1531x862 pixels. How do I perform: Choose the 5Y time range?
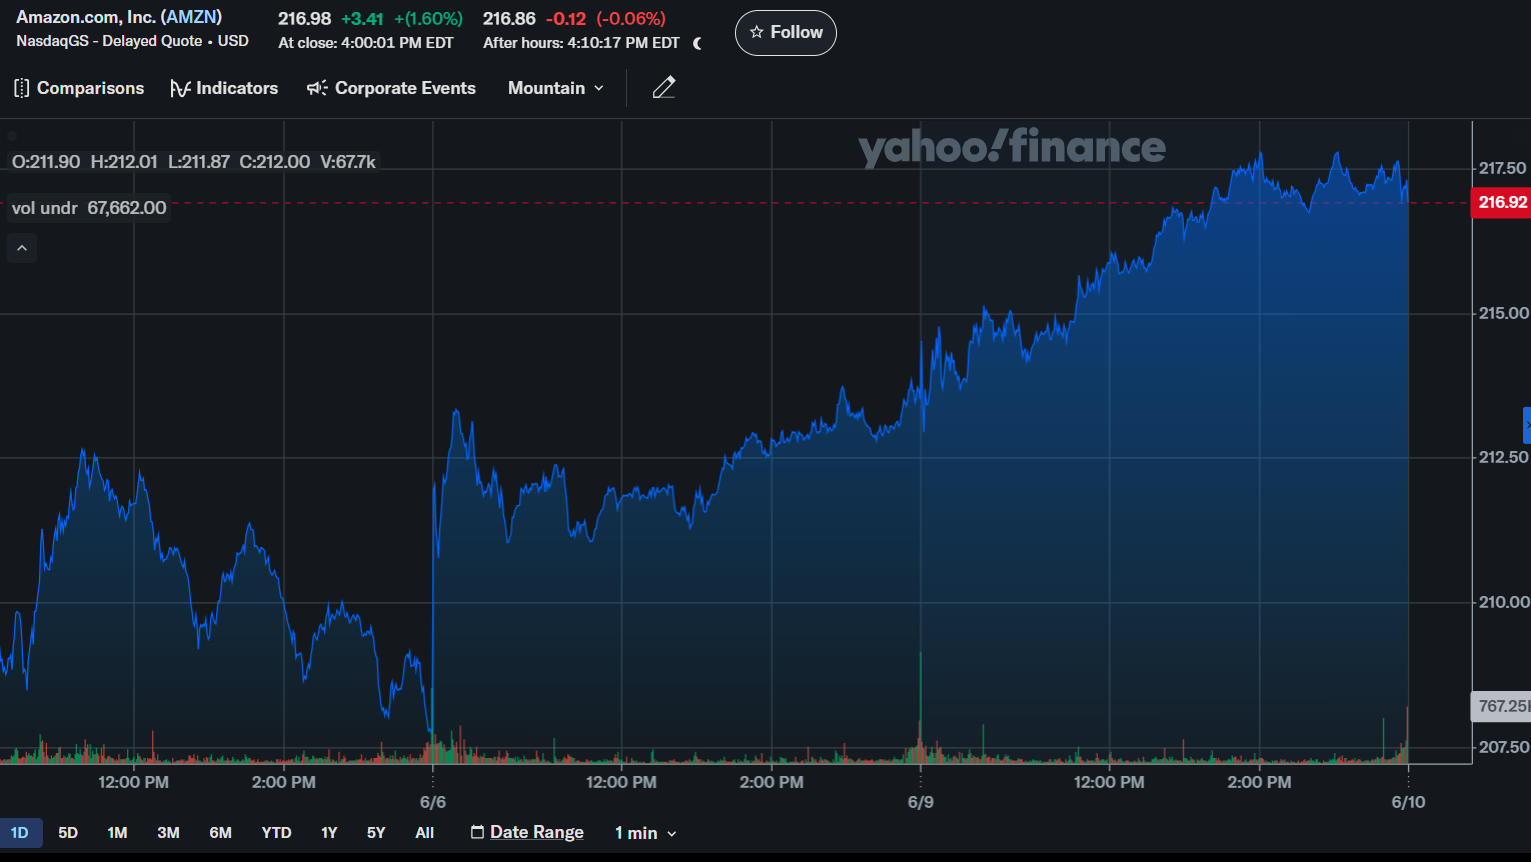[376, 833]
